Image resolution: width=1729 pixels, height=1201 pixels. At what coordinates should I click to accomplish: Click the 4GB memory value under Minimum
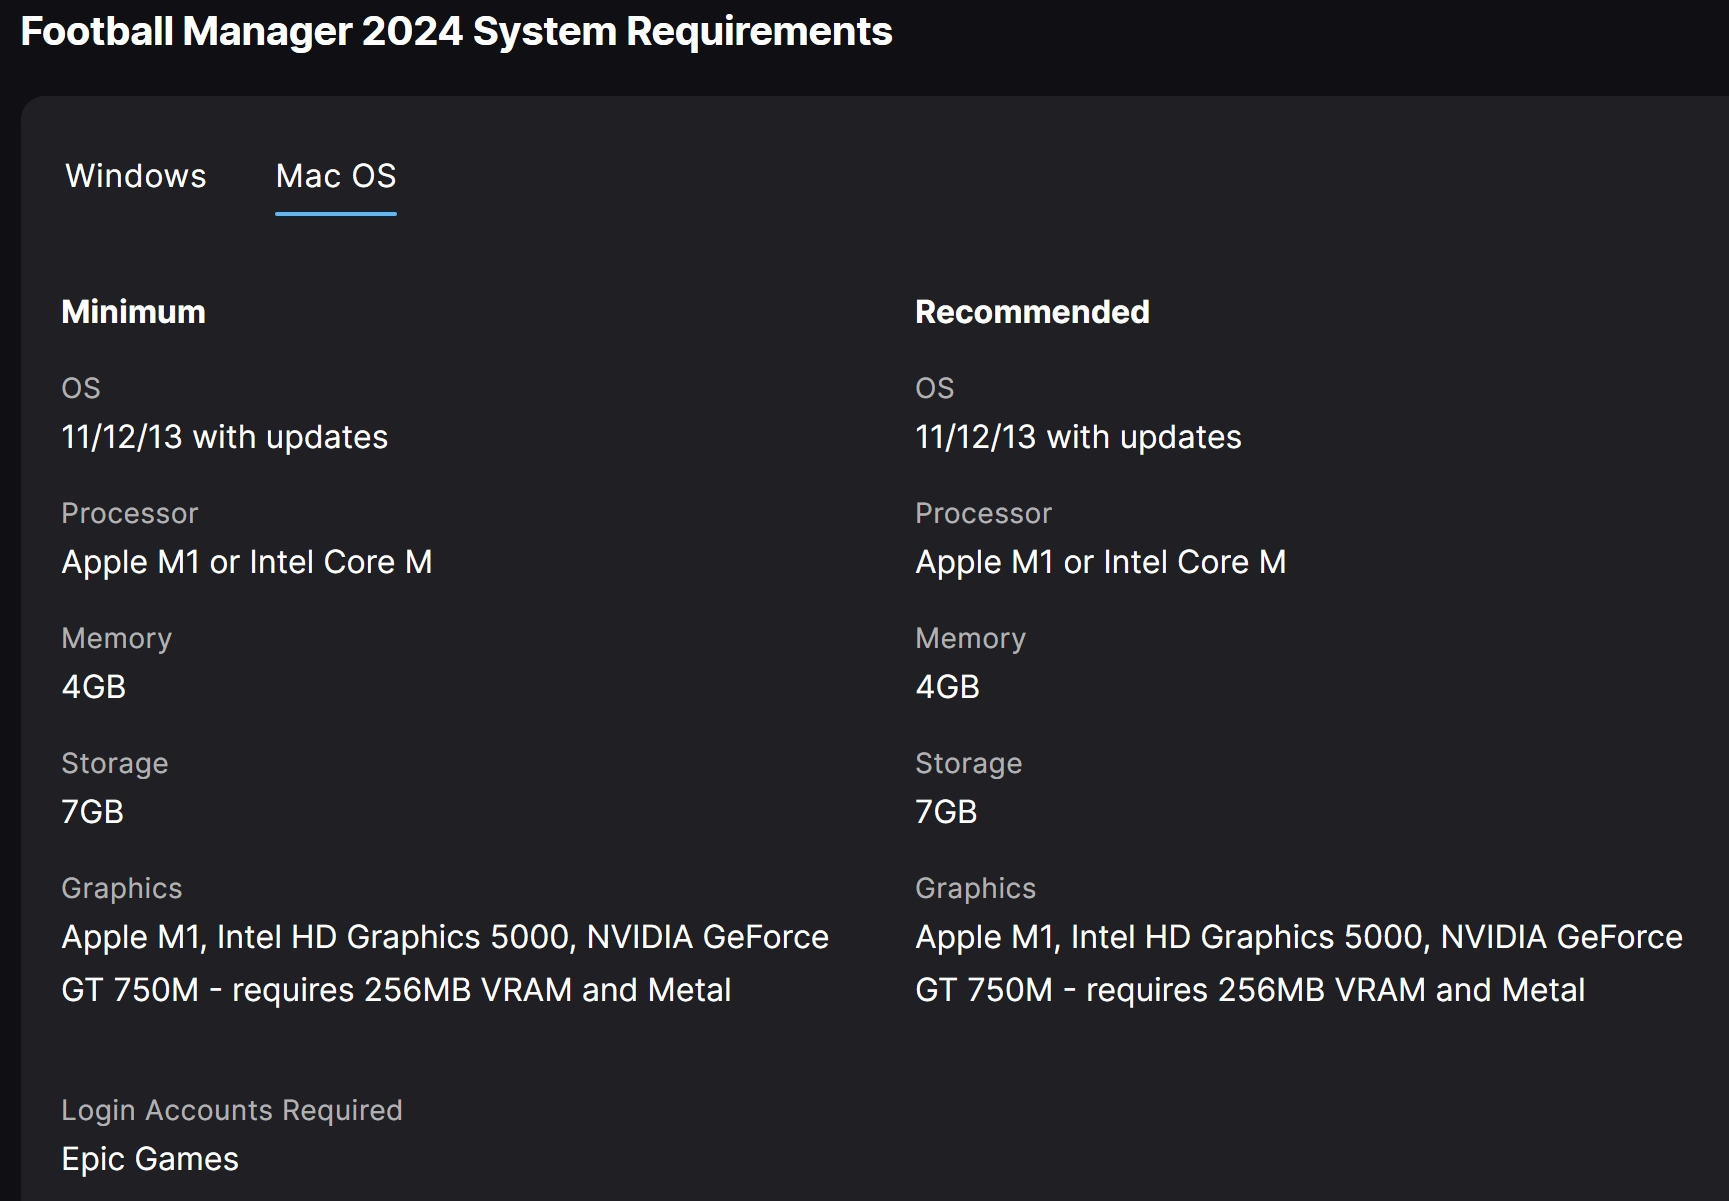[93, 687]
